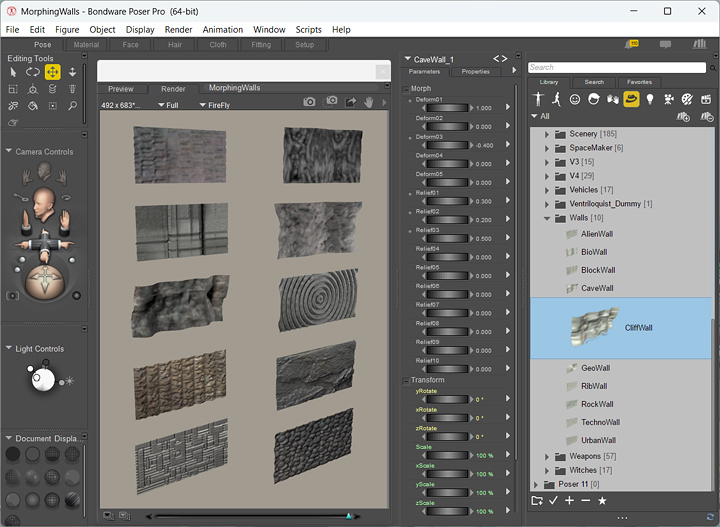The height and width of the screenshot is (527, 720).
Task: Open the Render menu
Action: 178,30
